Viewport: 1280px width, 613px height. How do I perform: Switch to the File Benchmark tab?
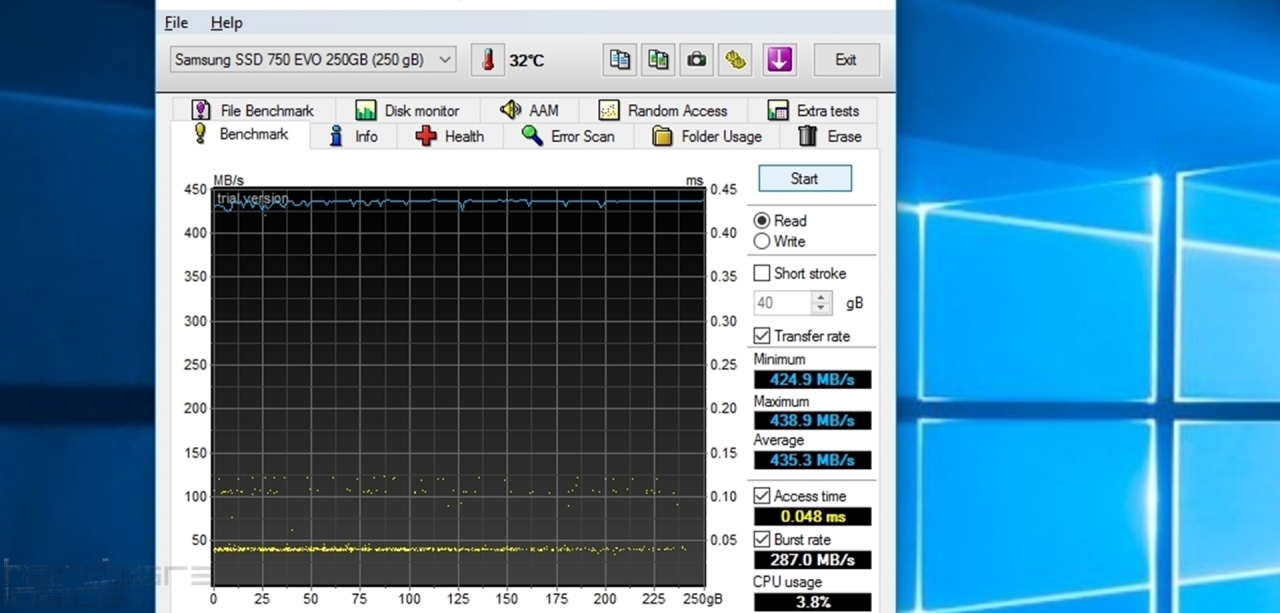[x=253, y=110]
